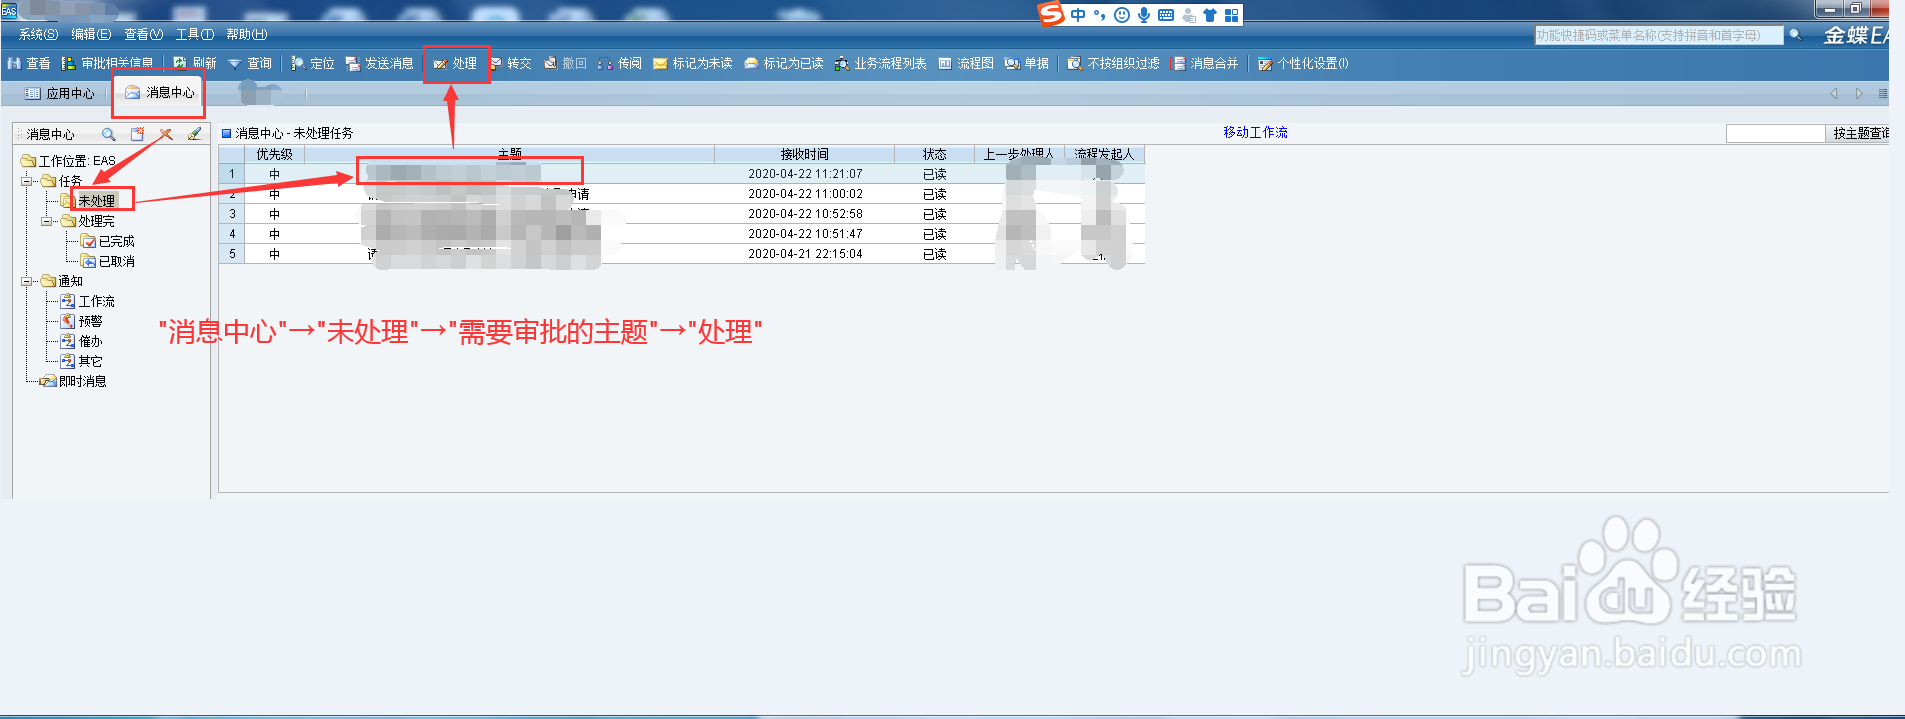Click the 定位 locate icon
This screenshot has height=719, width=1905.
[x=298, y=63]
